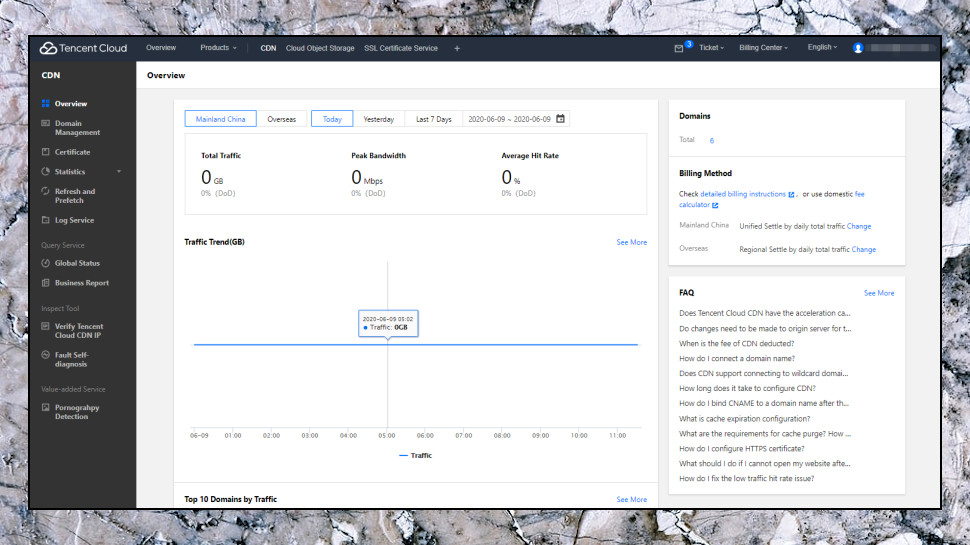Viewport: 970px width, 545px height.
Task: Open the date range calendar icon
Action: [560, 119]
